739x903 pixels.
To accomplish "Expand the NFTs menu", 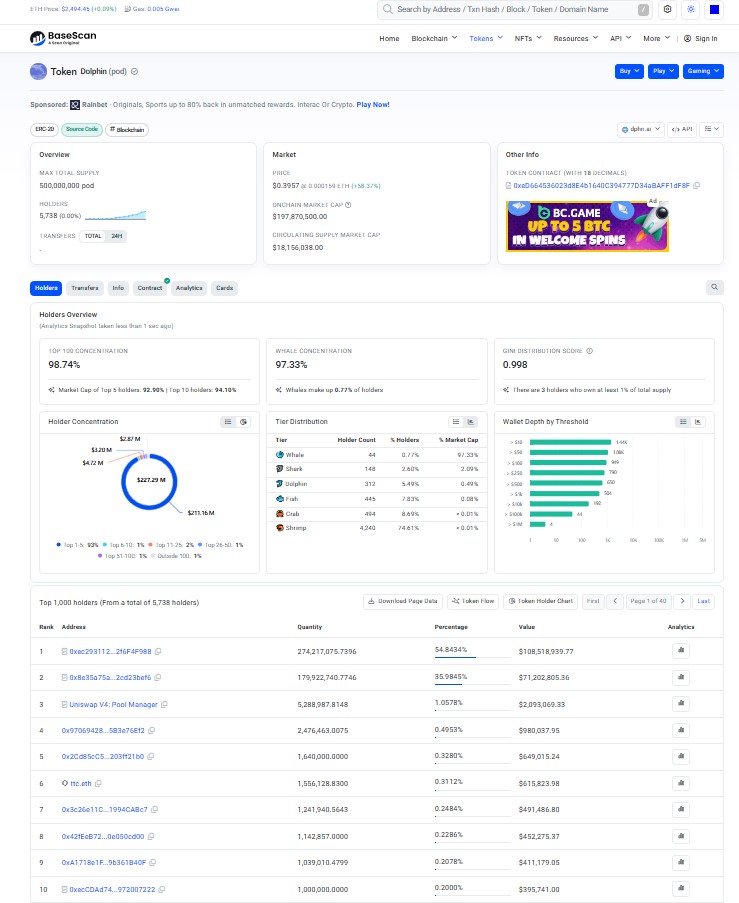I will [x=528, y=39].
